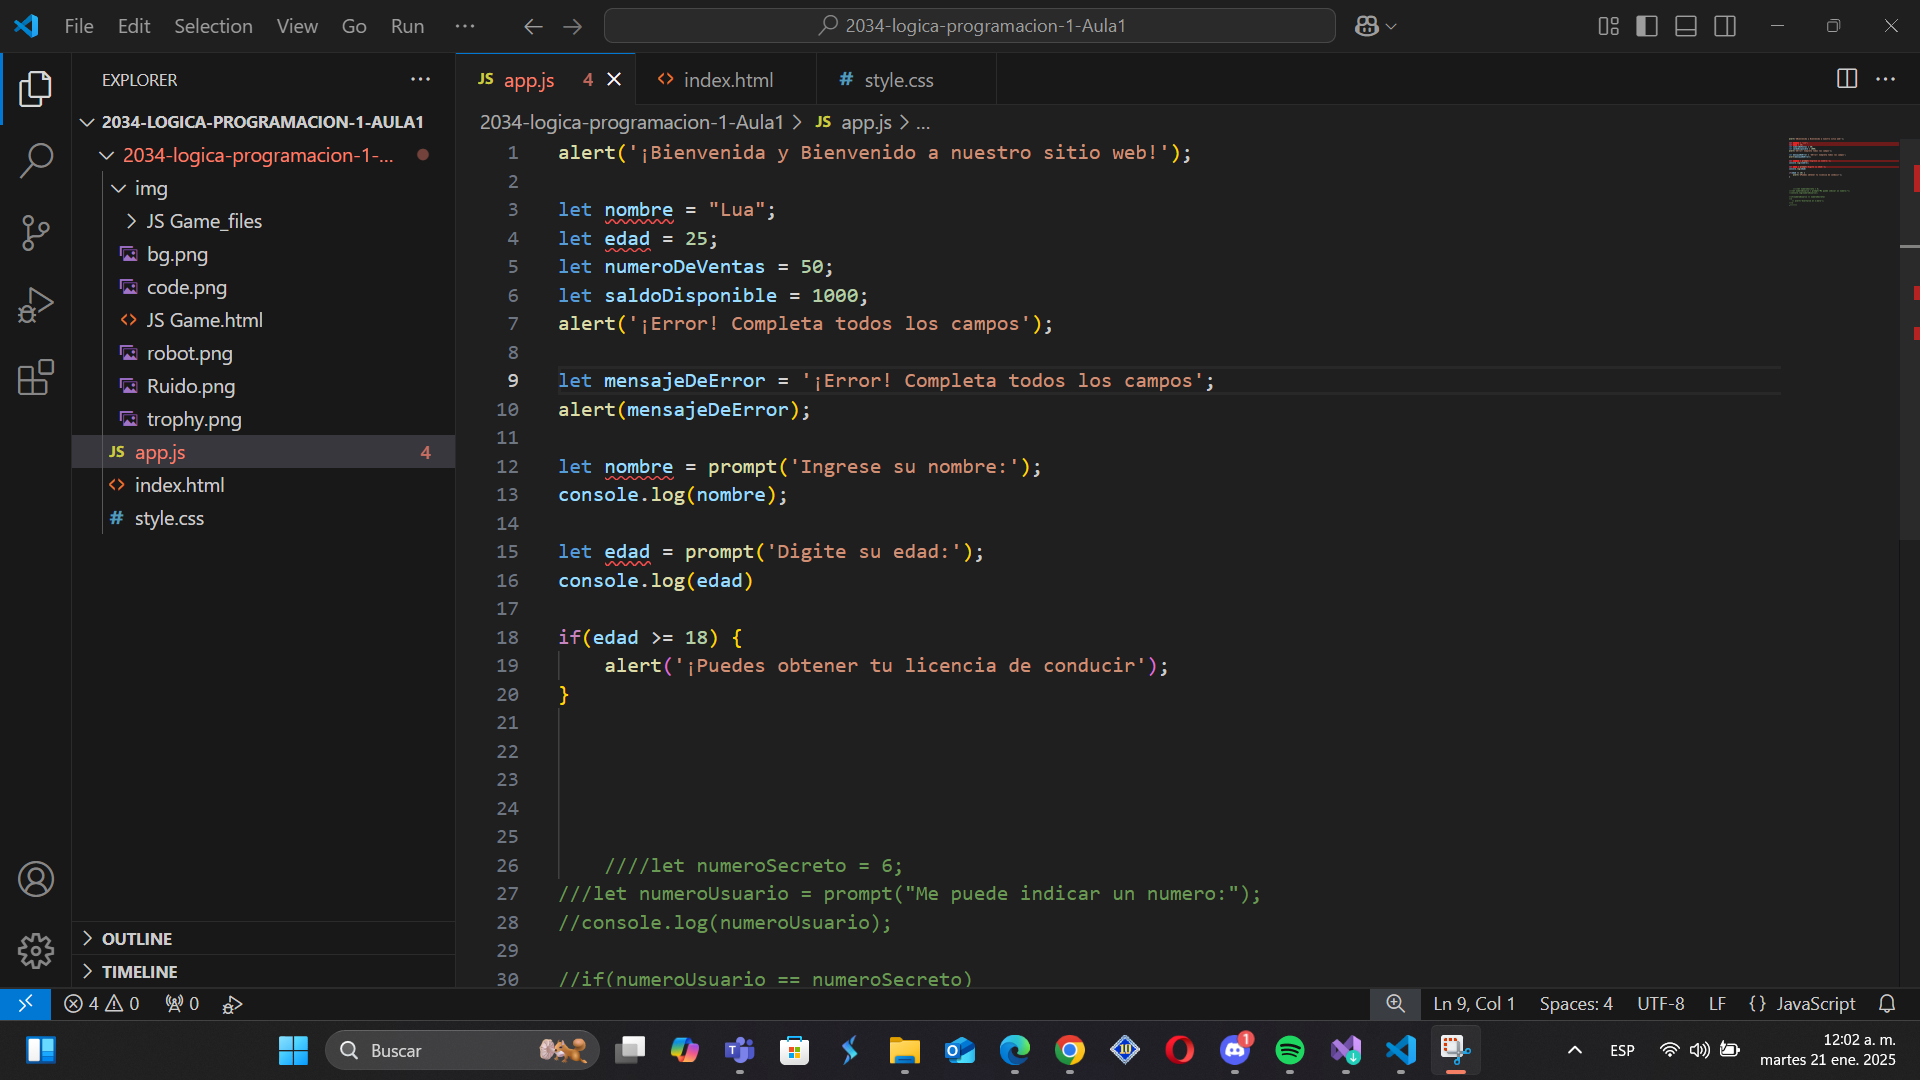Click the ports forwarded indicator in status bar

coord(182,1003)
